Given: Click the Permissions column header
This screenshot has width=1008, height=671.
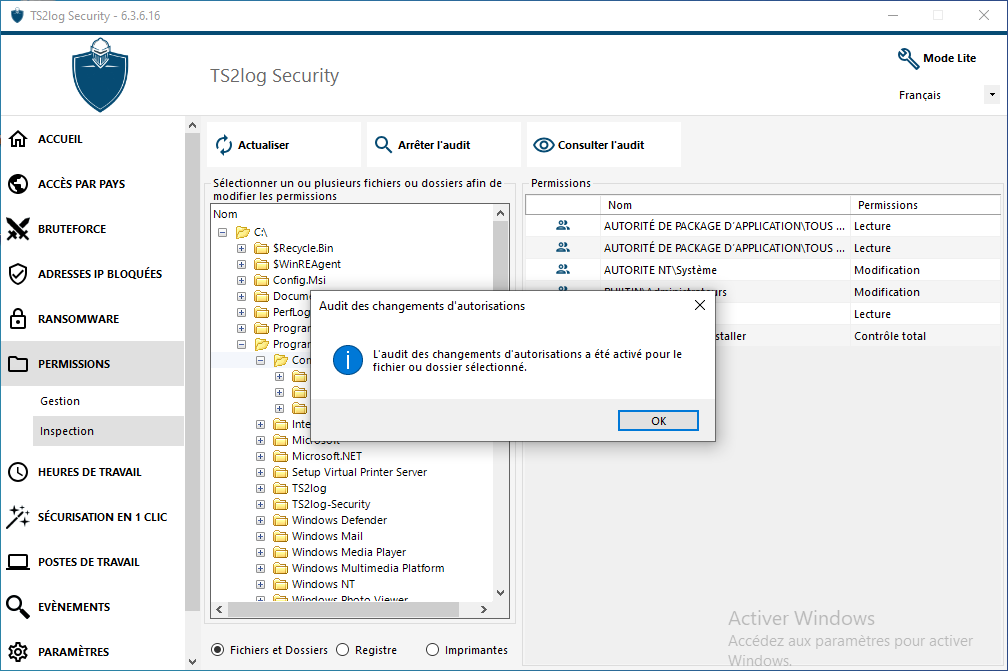Looking at the screenshot, I should click(925, 205).
